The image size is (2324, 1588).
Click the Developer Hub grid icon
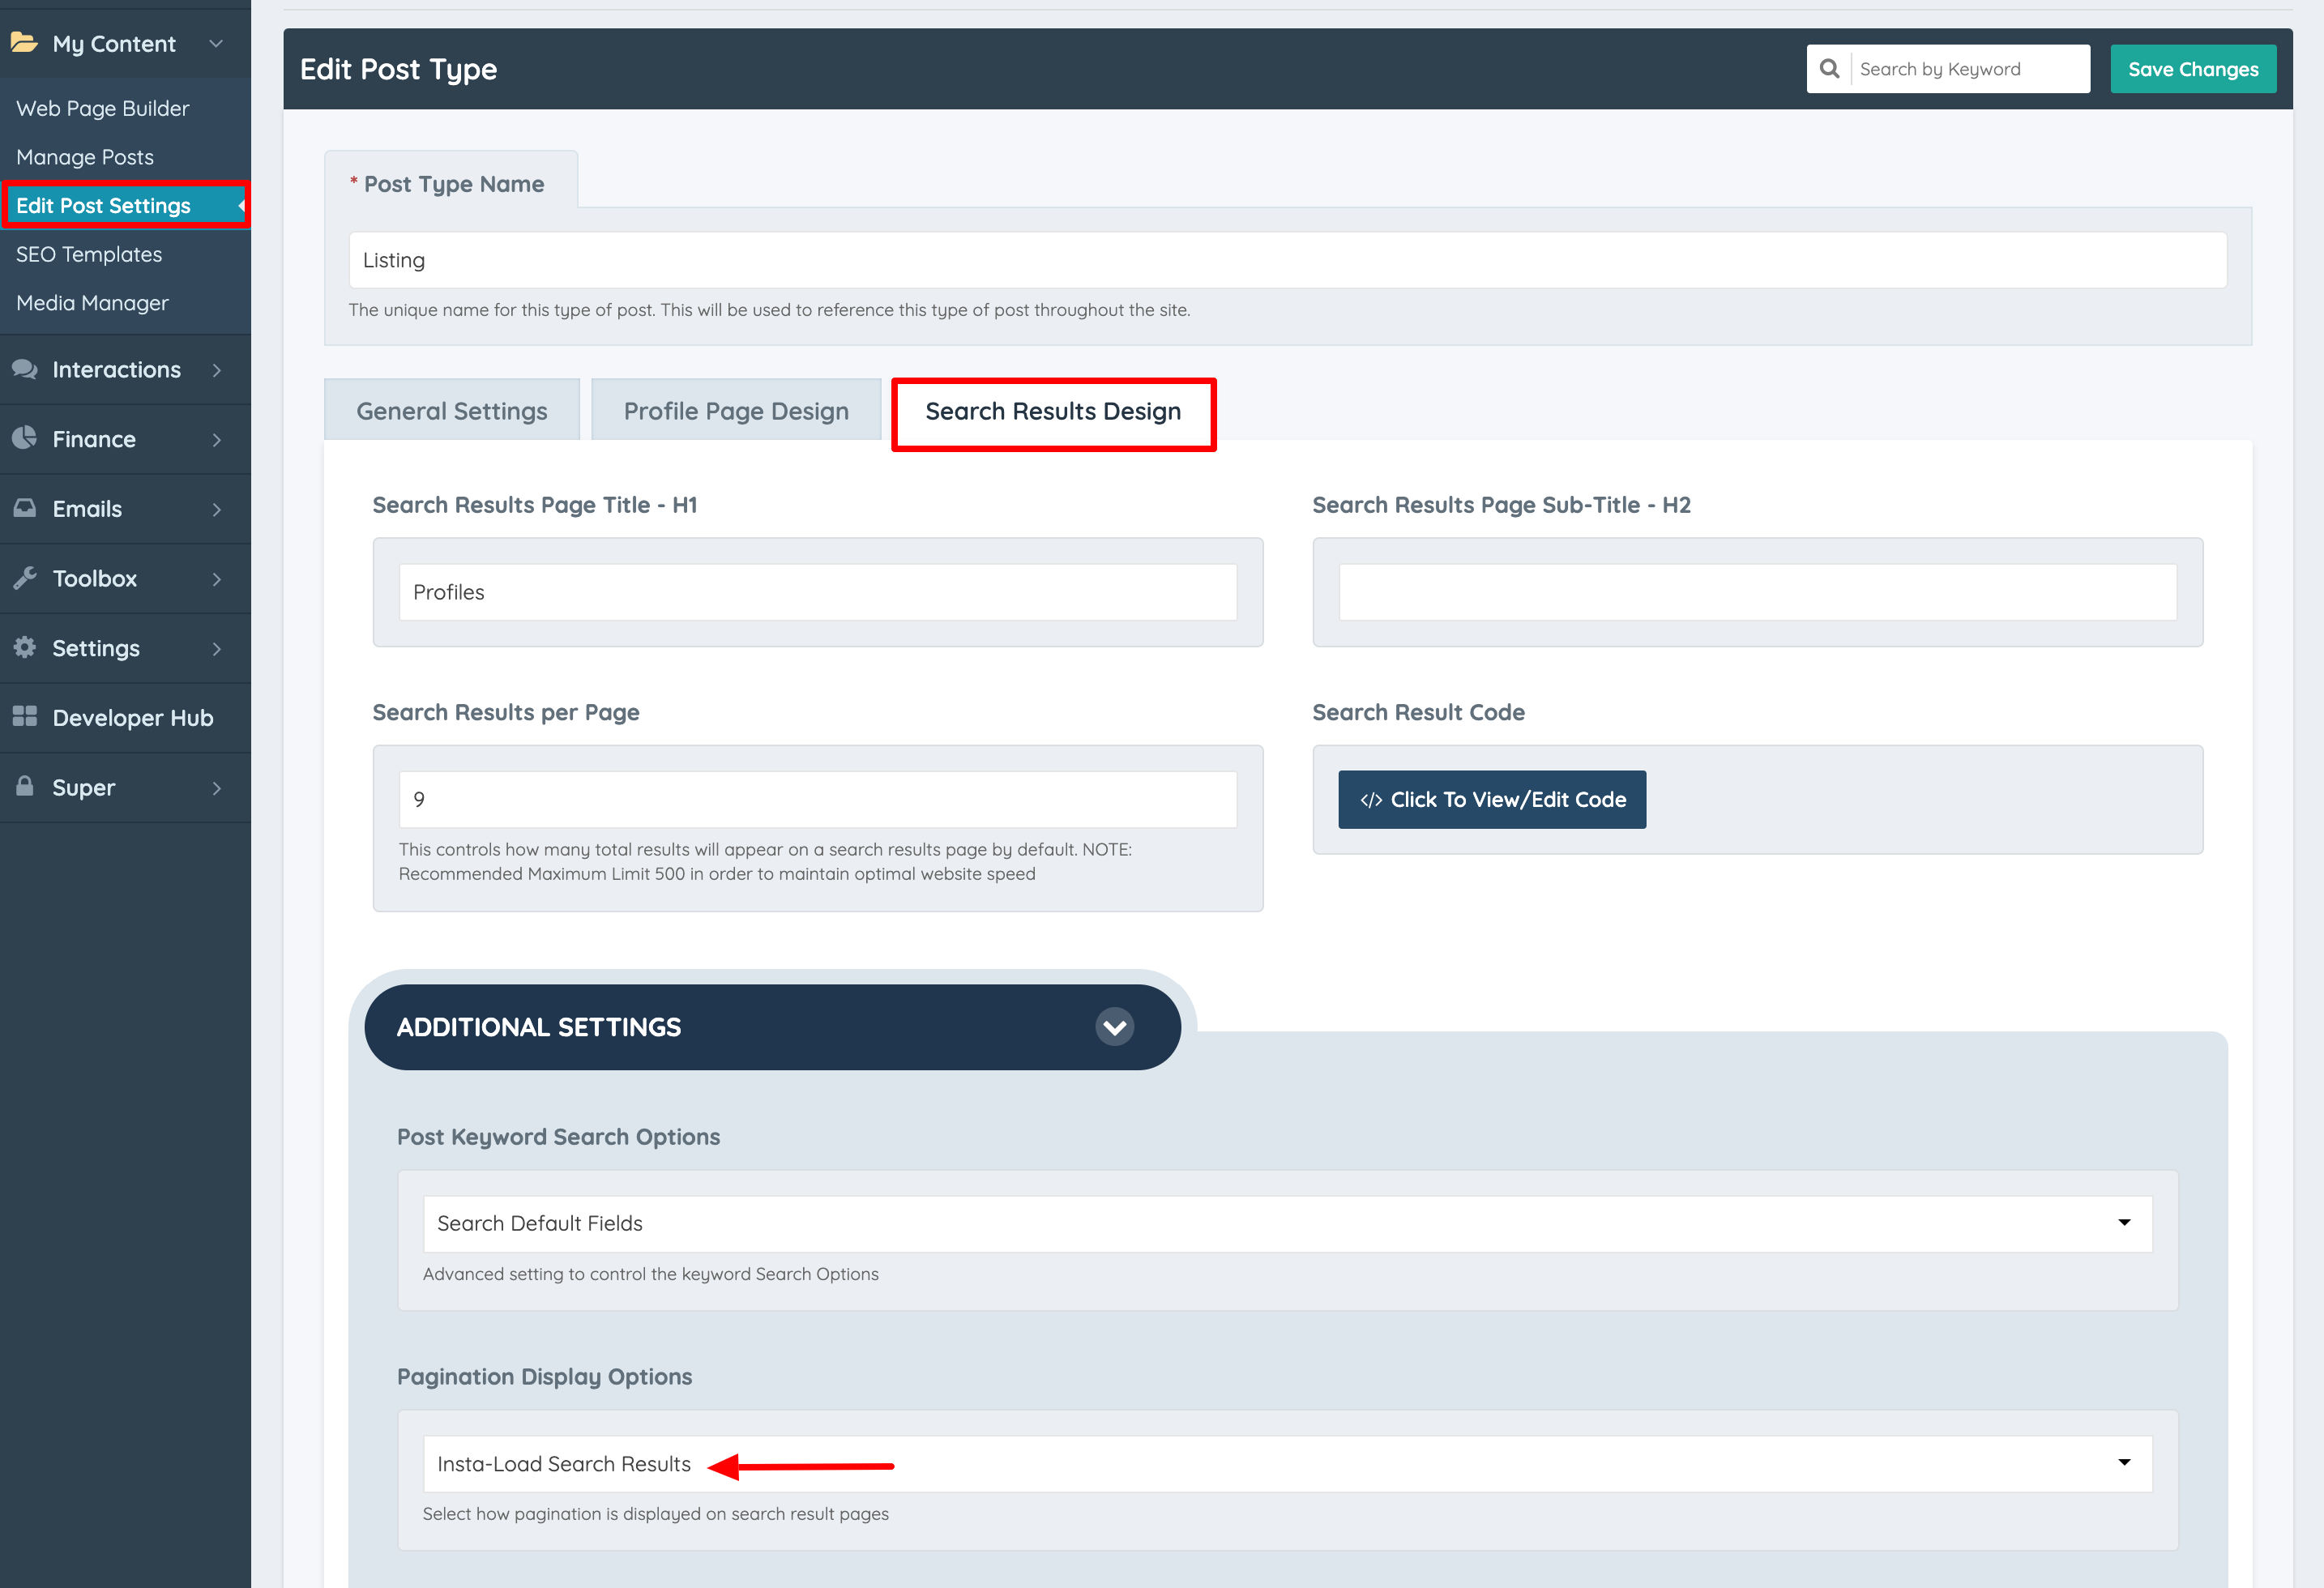pyautogui.click(x=24, y=717)
